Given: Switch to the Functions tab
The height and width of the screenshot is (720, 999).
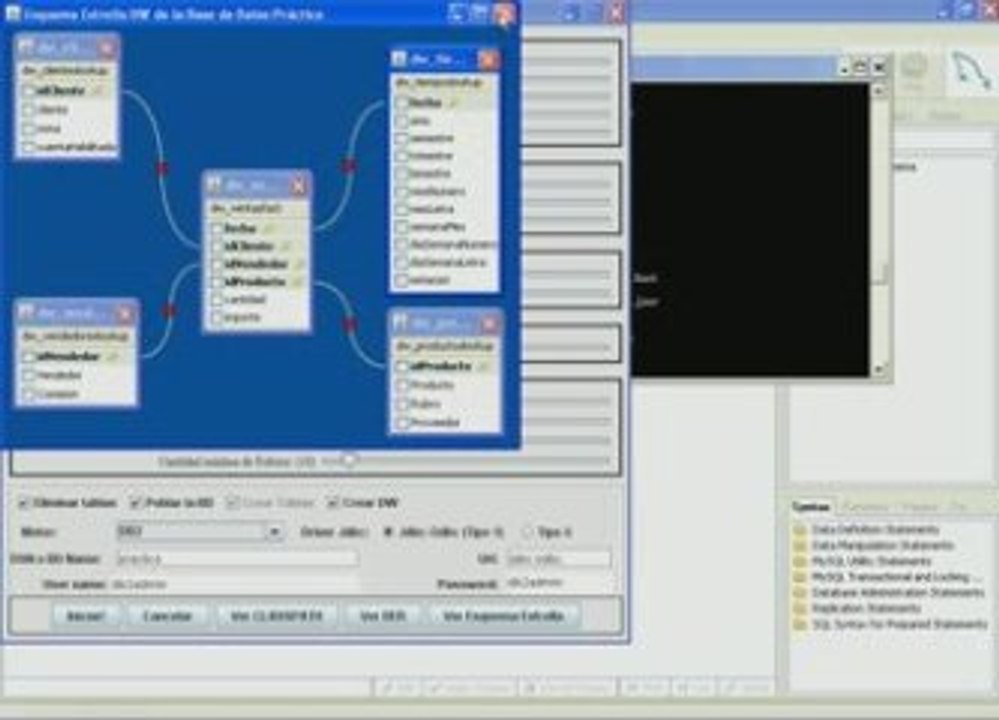Looking at the screenshot, I should [x=865, y=507].
